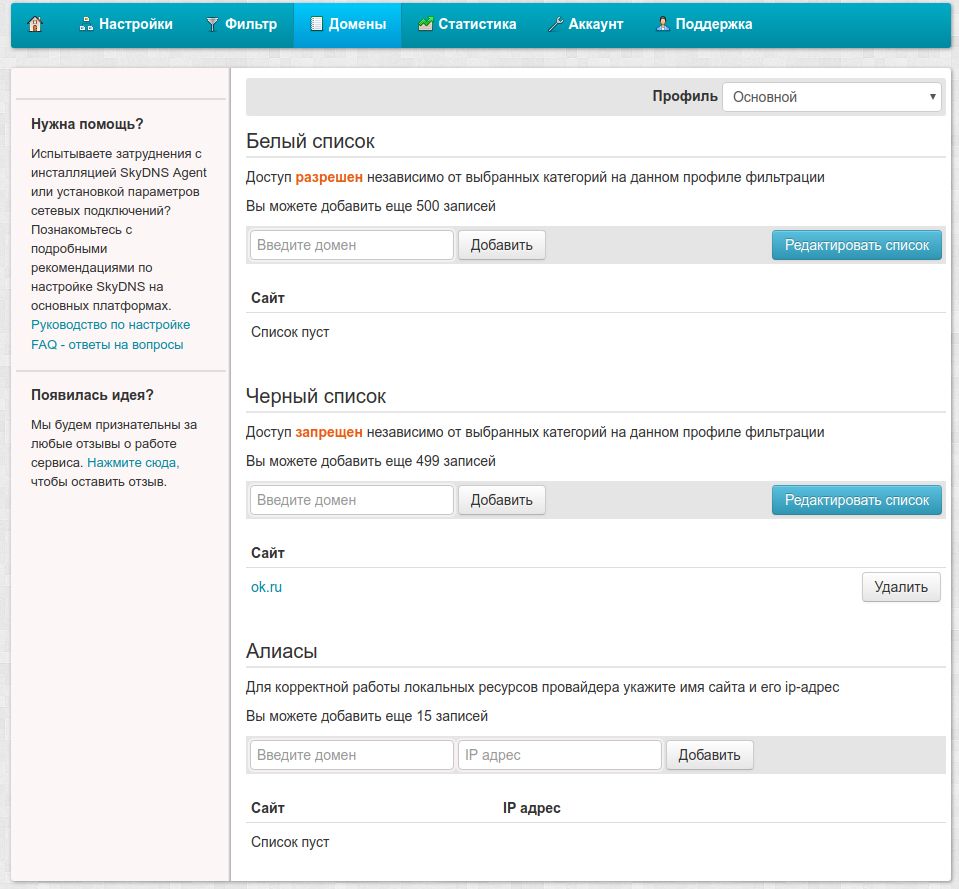Add the alias entry

coord(709,755)
